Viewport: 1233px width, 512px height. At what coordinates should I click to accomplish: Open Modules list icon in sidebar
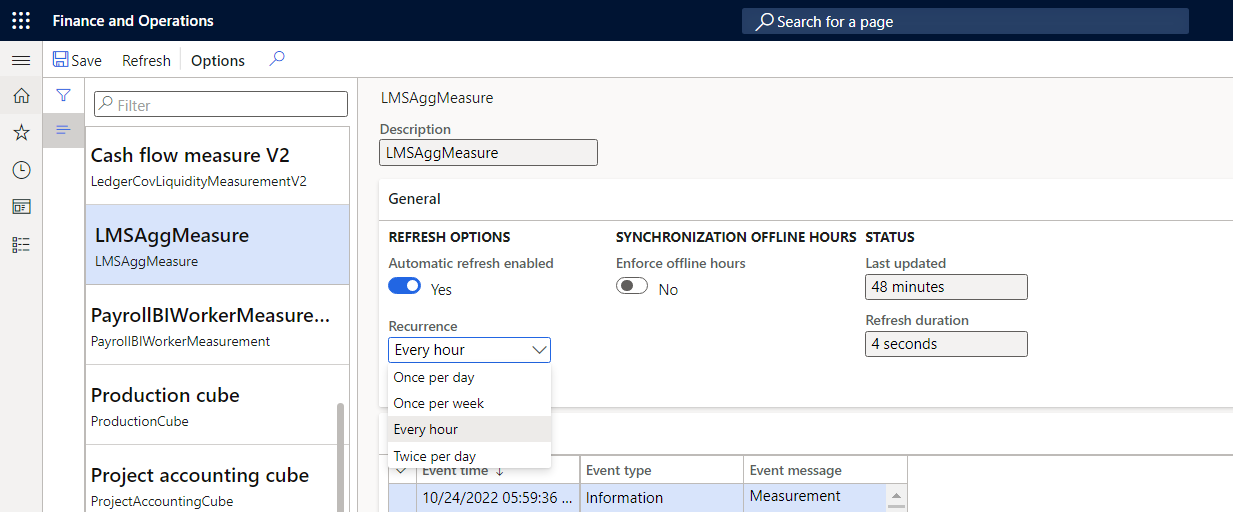(x=21, y=244)
